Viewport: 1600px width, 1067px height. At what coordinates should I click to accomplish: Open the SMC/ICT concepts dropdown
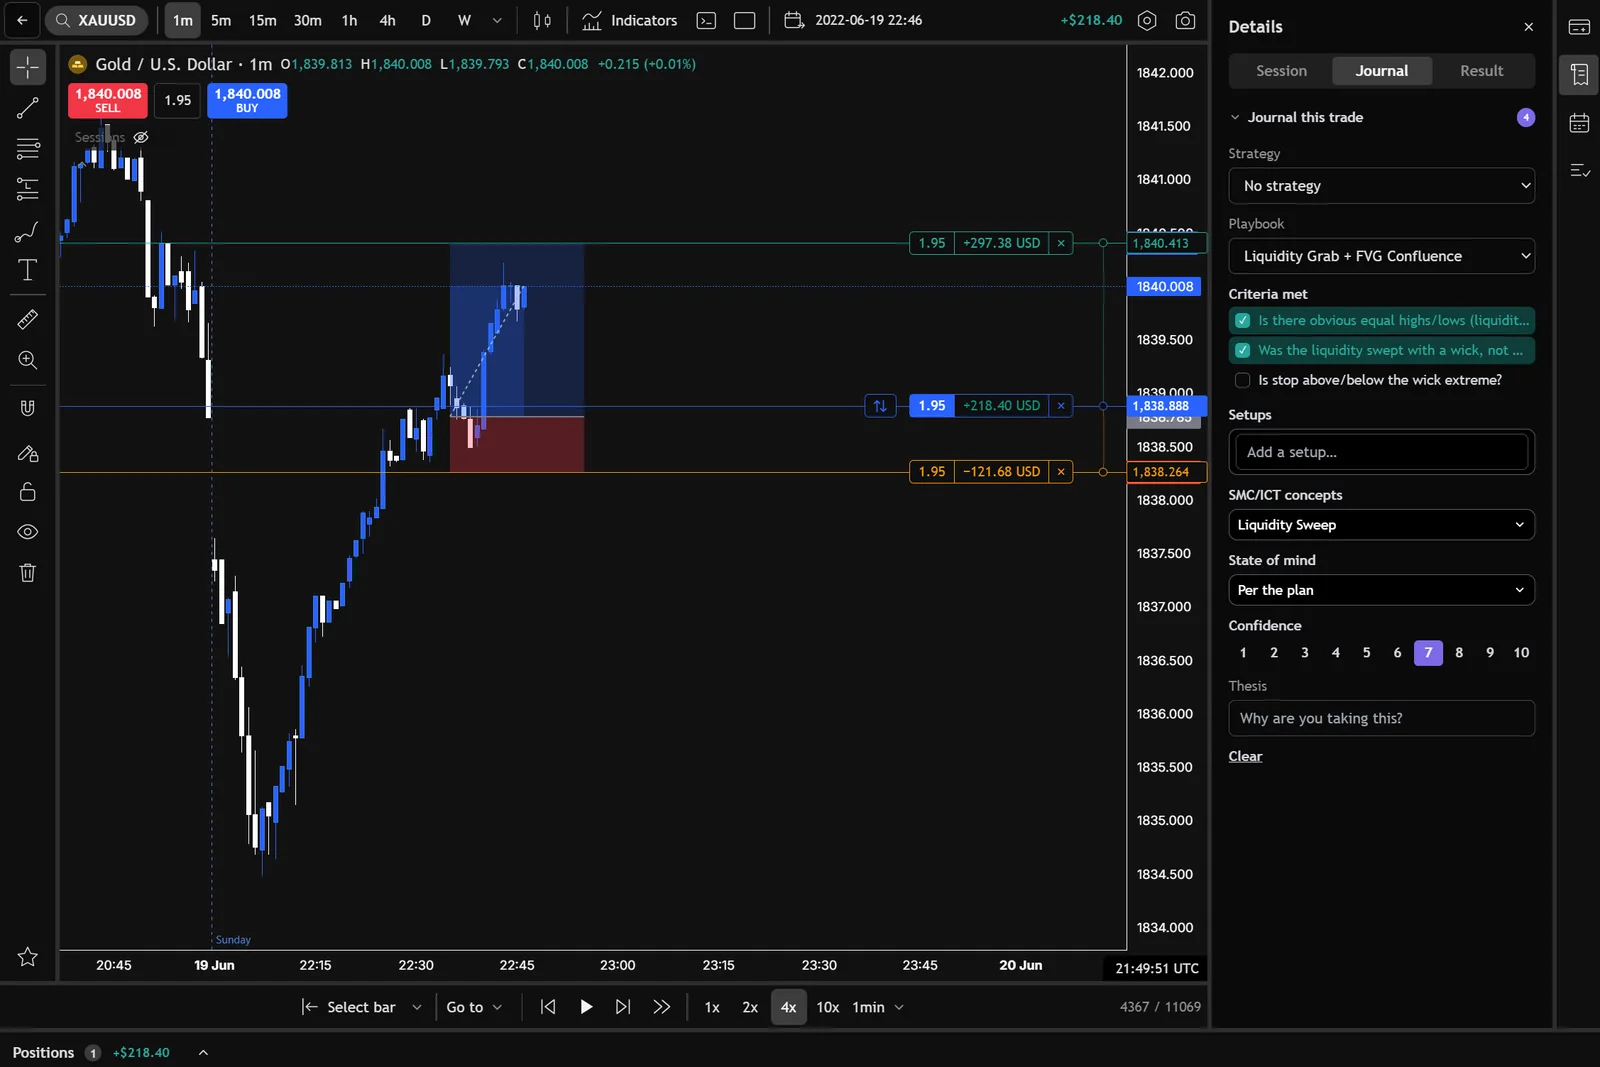(x=1381, y=525)
